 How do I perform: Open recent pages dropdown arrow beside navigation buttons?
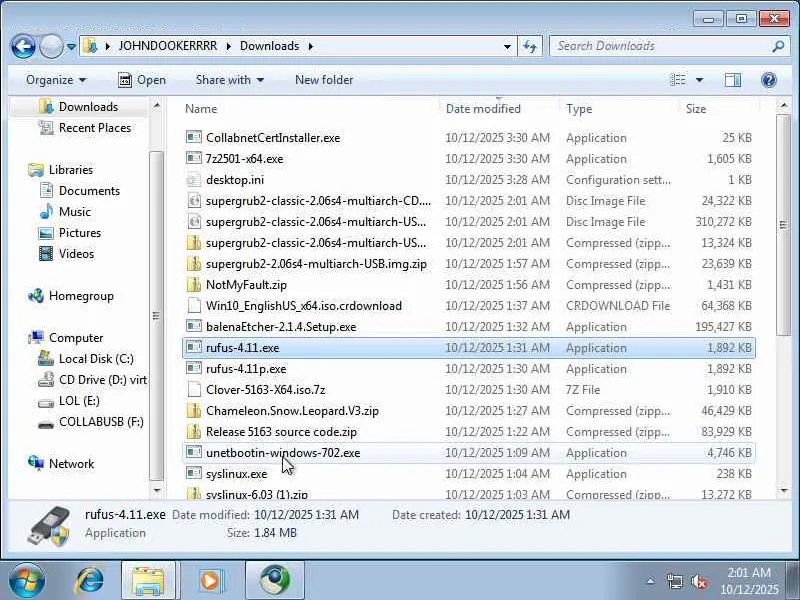71,47
